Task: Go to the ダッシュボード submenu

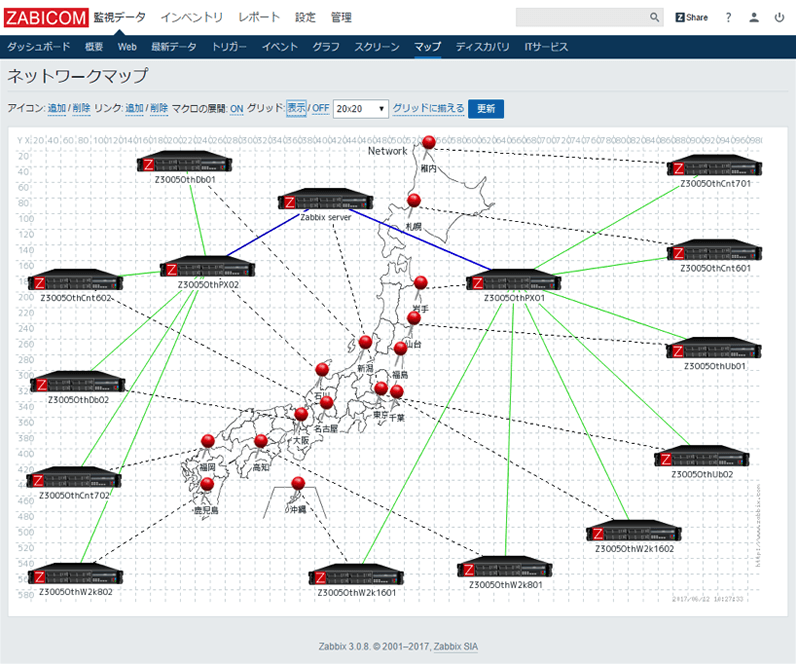Action: 39,47
